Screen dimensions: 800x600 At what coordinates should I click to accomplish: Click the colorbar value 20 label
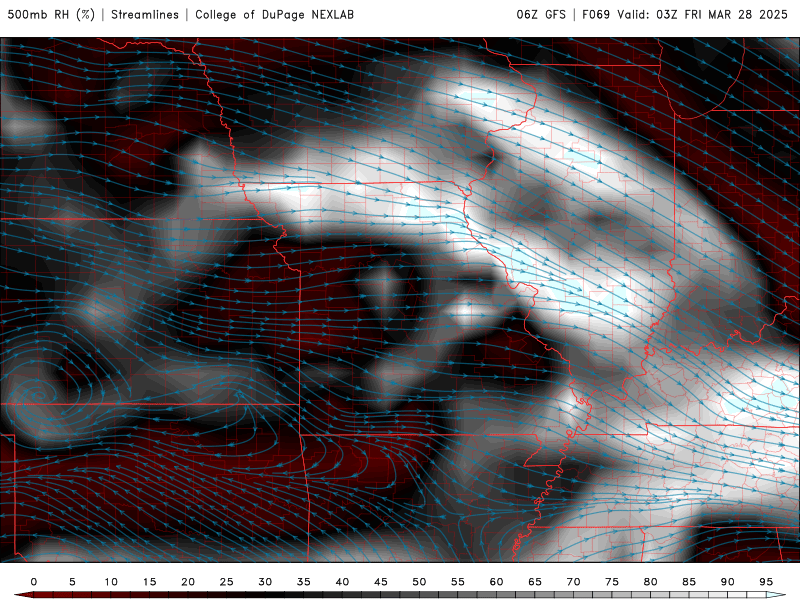pyautogui.click(x=188, y=582)
